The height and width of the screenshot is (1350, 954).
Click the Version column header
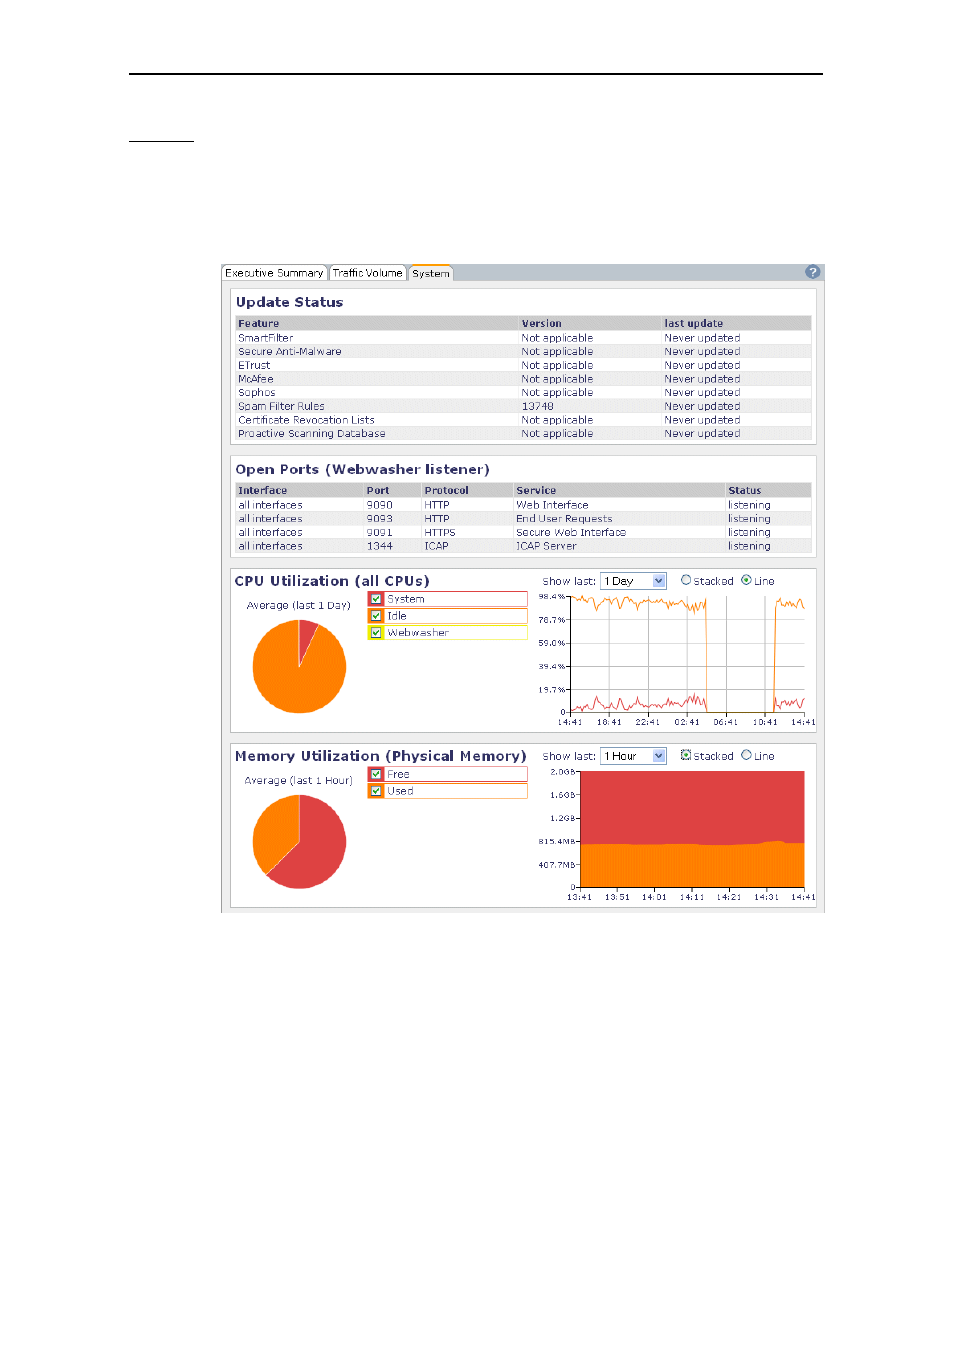542,324
